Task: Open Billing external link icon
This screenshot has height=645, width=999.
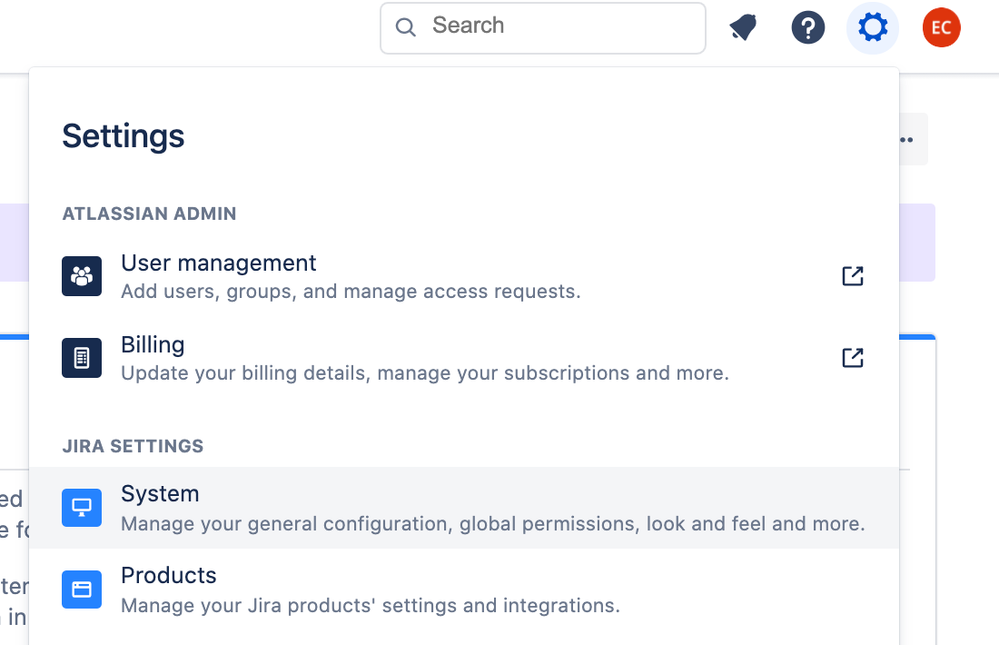Action: [852, 358]
